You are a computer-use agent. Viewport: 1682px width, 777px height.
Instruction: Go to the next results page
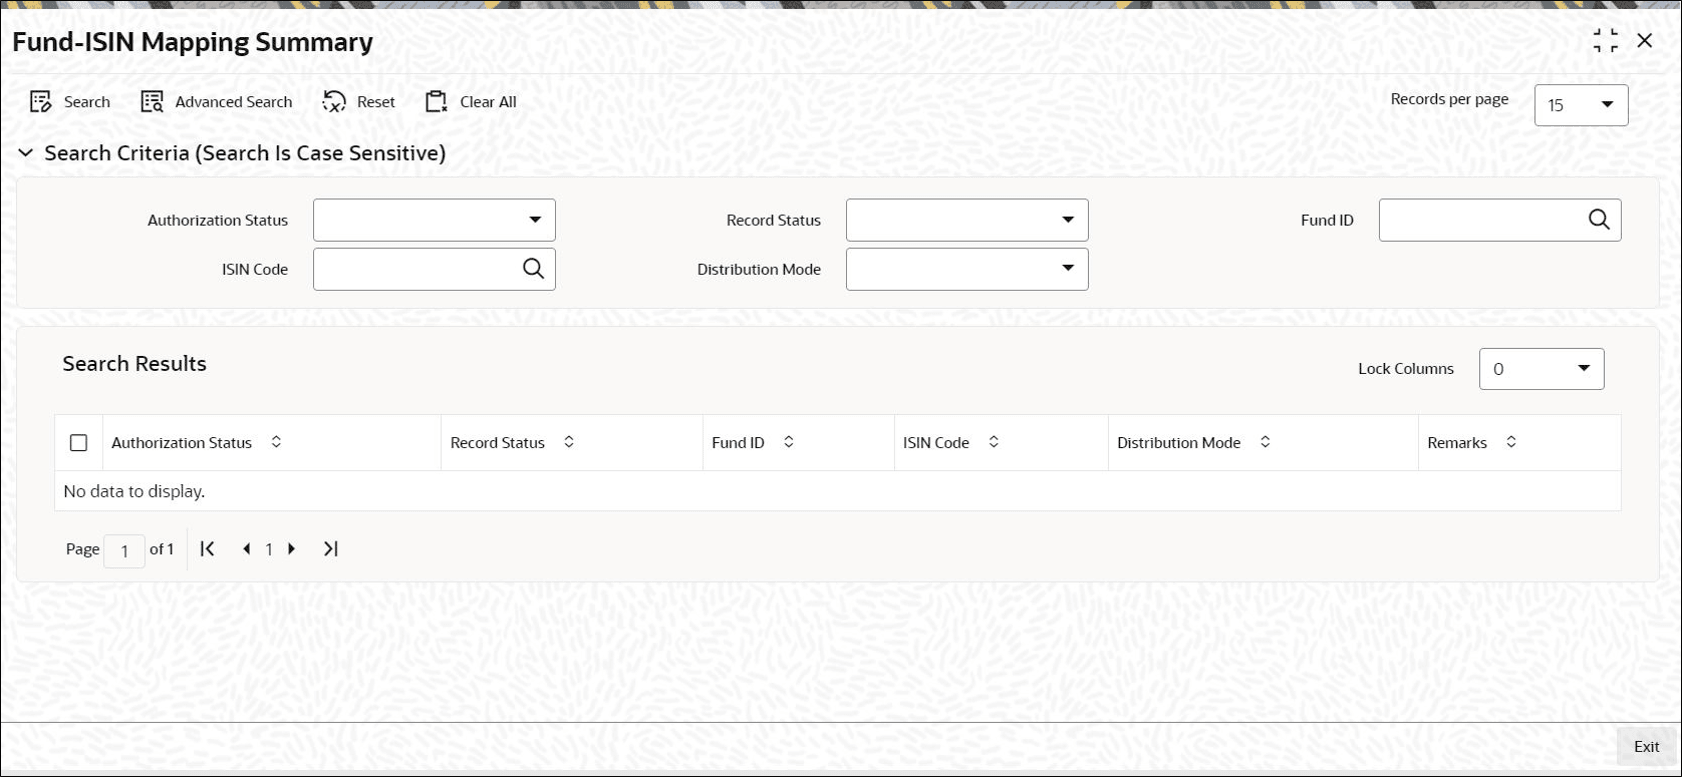coord(292,549)
